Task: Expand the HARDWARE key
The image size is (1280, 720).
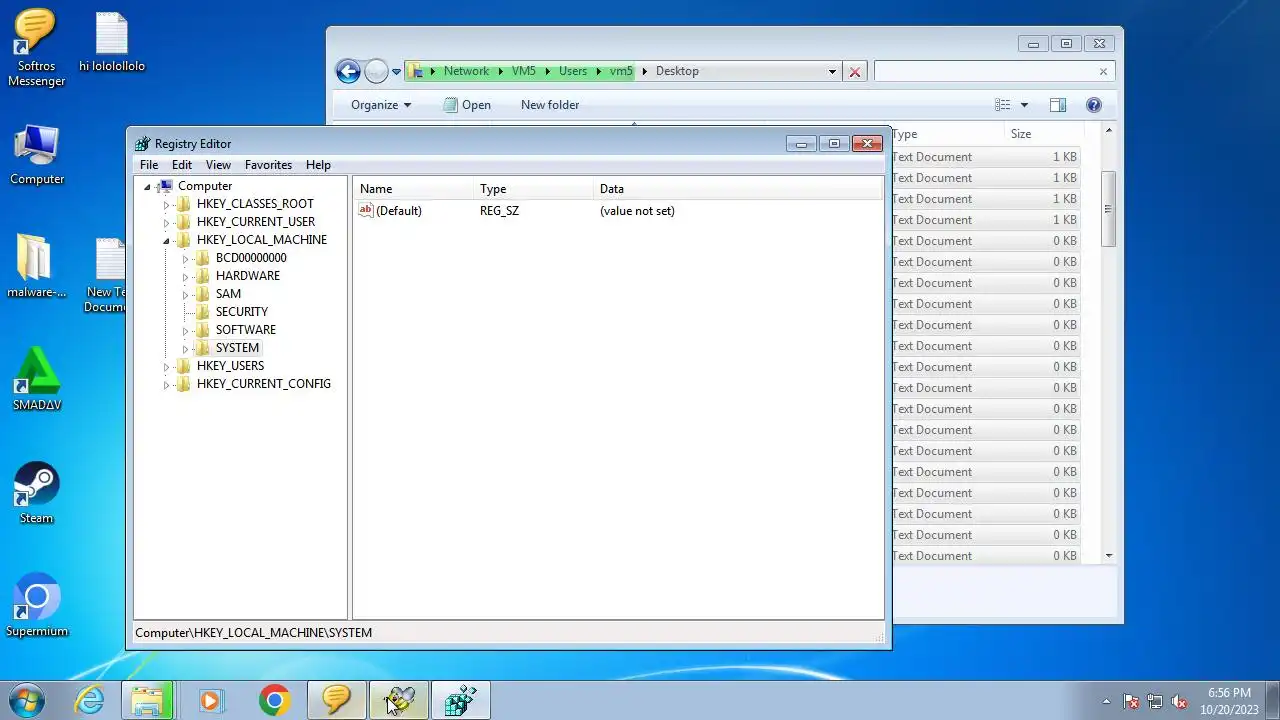Action: point(185,276)
